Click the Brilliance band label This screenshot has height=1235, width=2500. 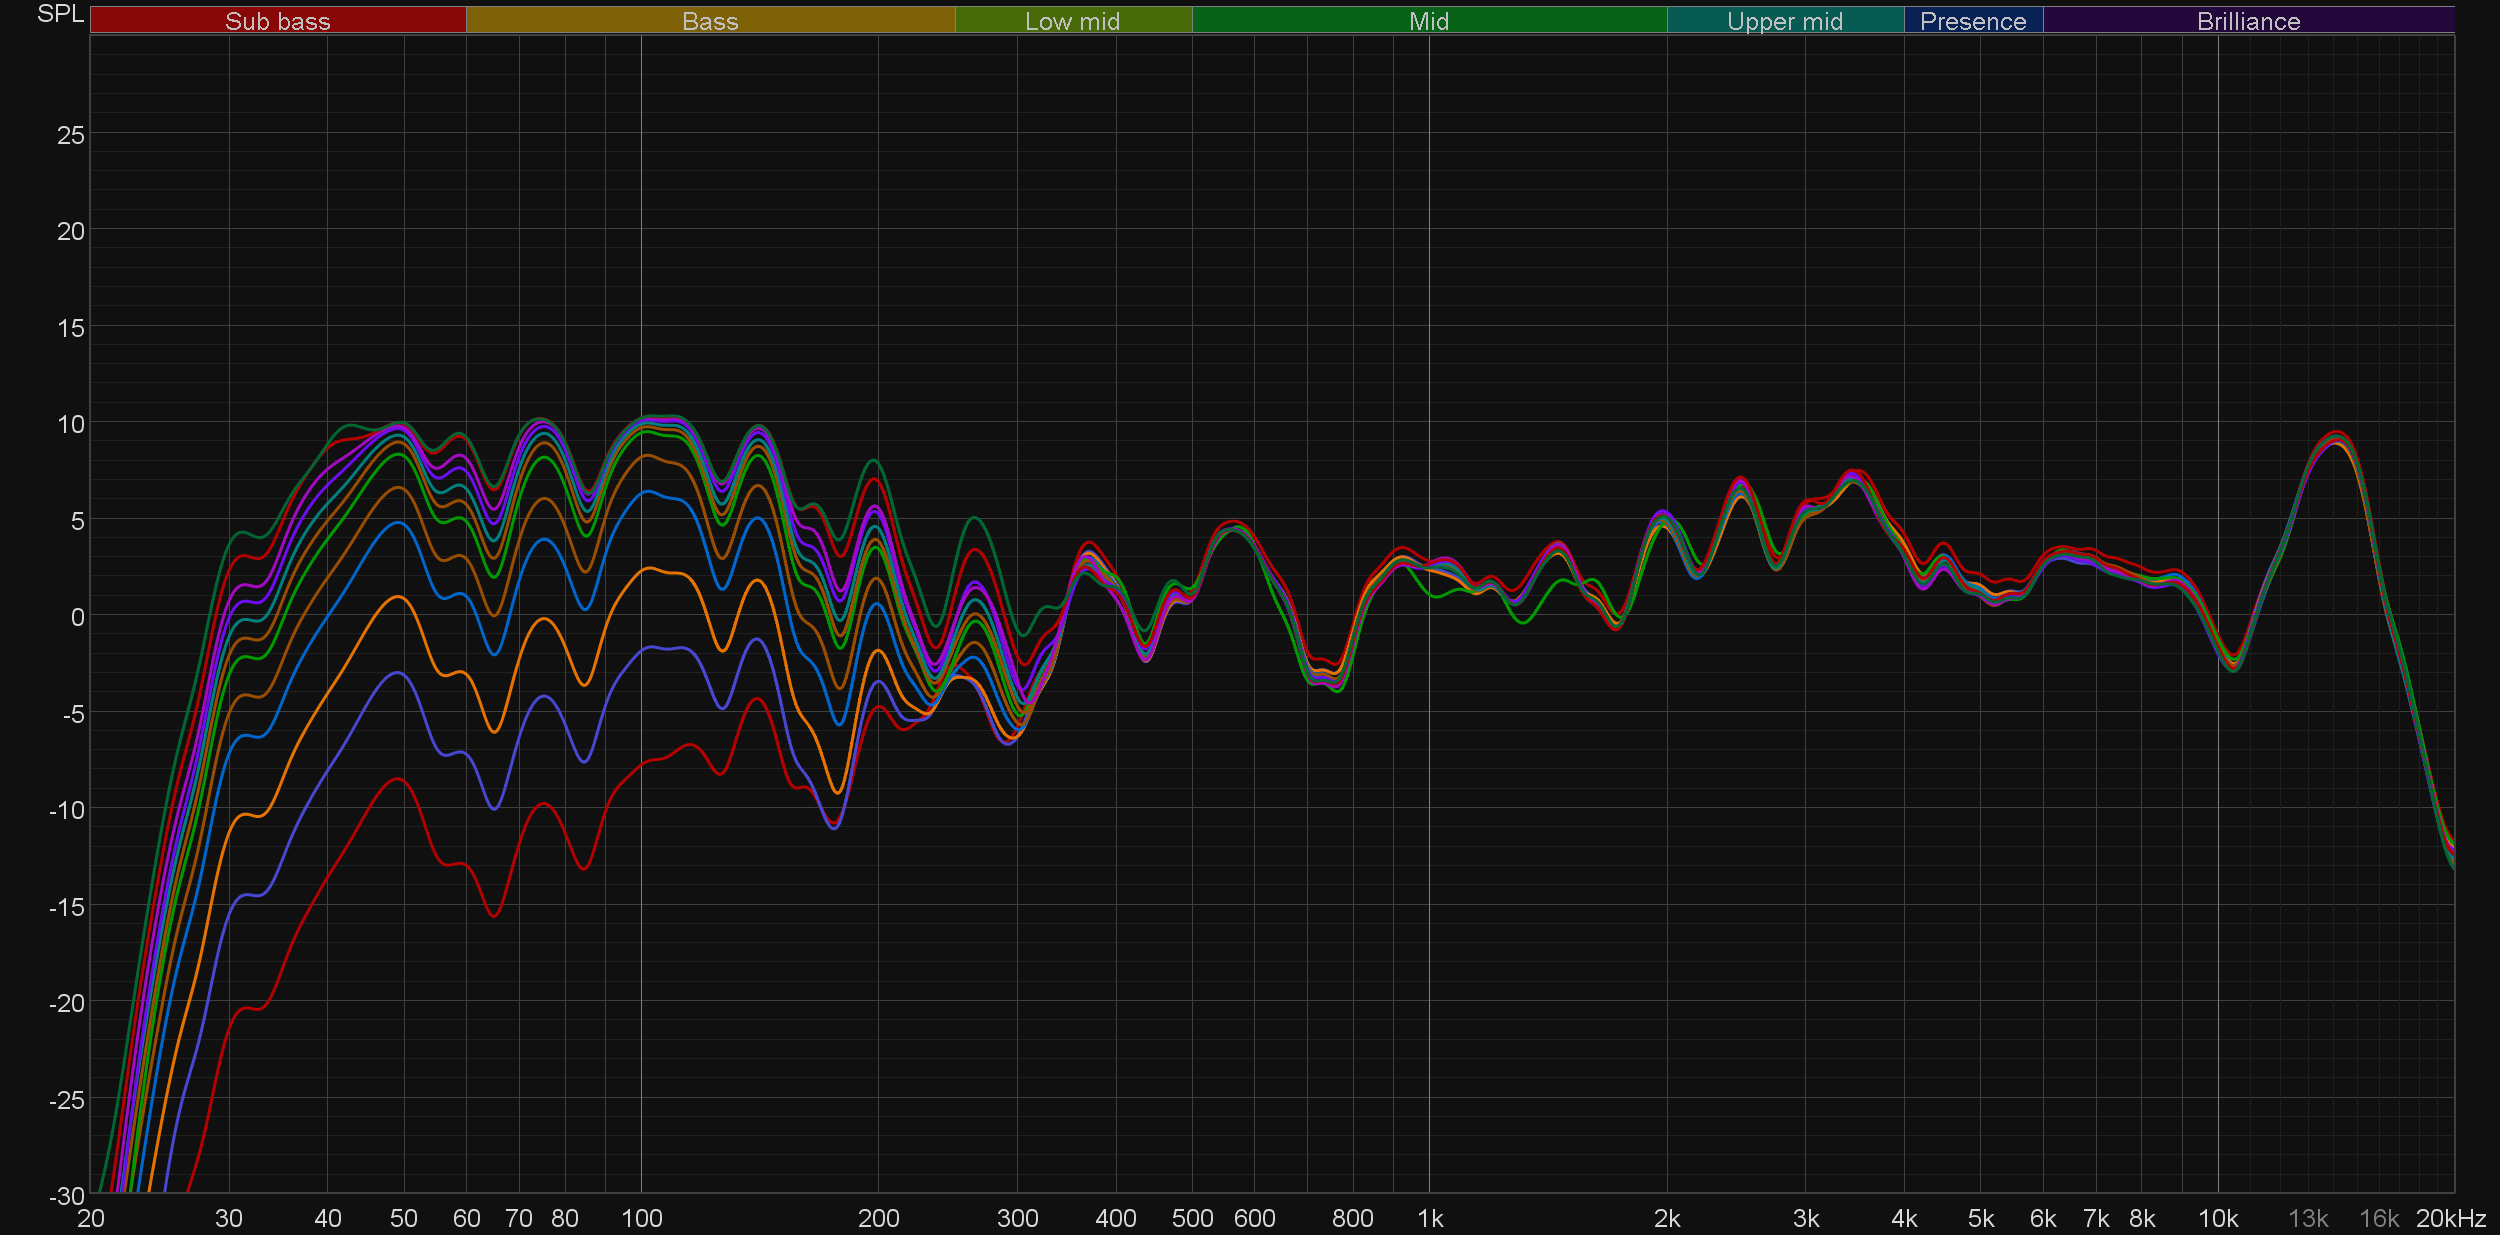coord(2248,21)
